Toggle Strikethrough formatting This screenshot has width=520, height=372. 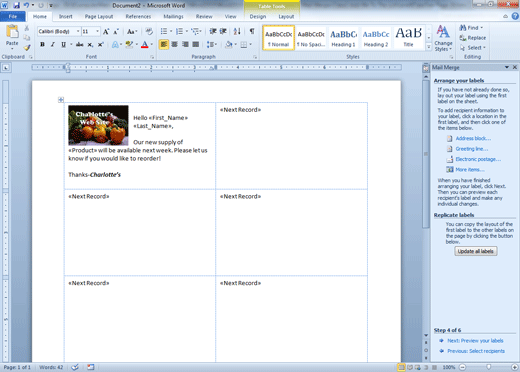tap(80, 44)
